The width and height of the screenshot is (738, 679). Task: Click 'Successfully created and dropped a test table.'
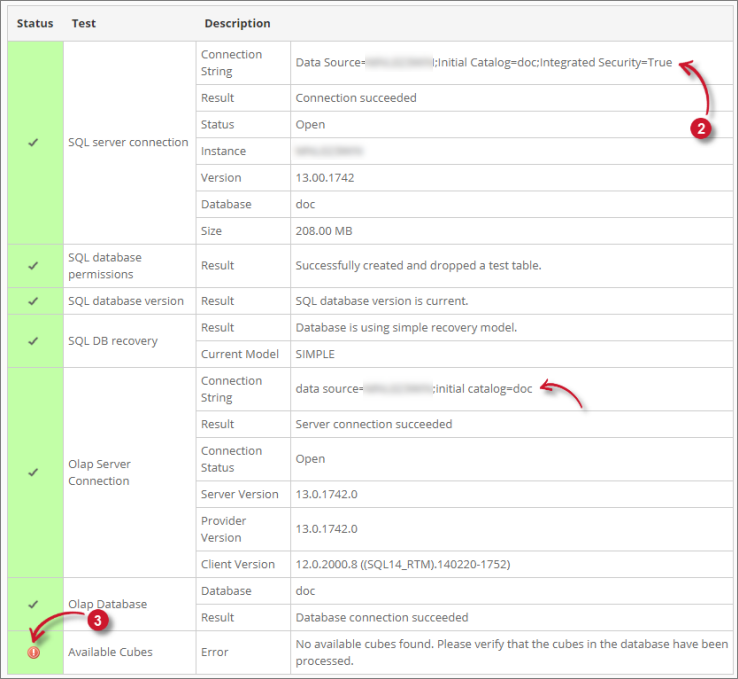(x=418, y=266)
